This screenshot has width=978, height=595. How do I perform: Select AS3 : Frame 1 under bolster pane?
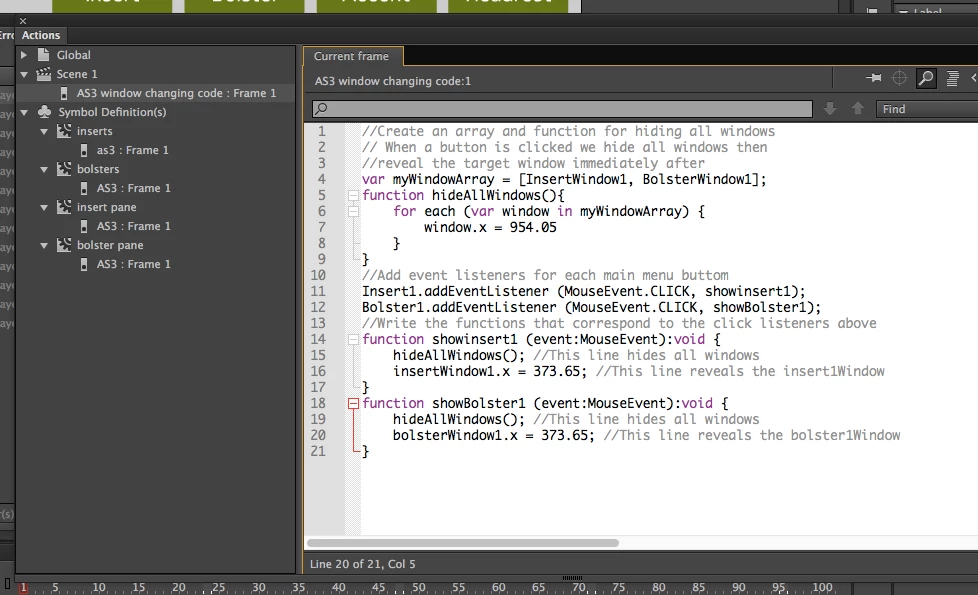click(133, 264)
